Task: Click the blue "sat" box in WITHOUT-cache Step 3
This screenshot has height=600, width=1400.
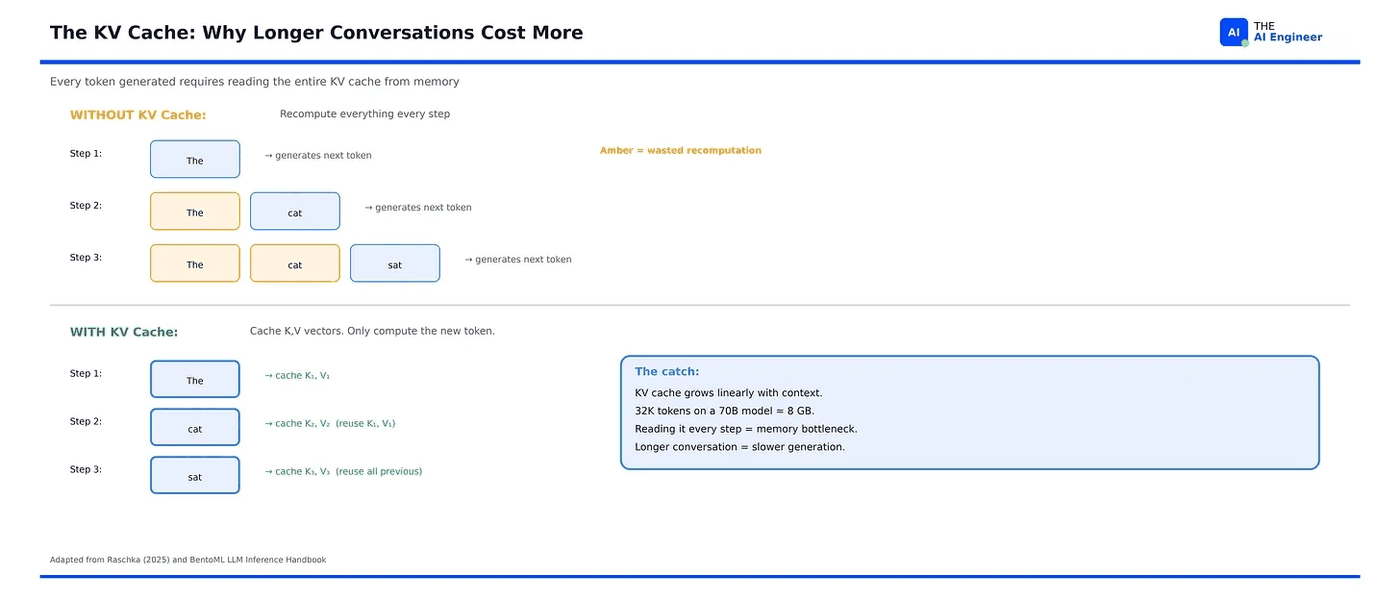Action: click(x=395, y=264)
